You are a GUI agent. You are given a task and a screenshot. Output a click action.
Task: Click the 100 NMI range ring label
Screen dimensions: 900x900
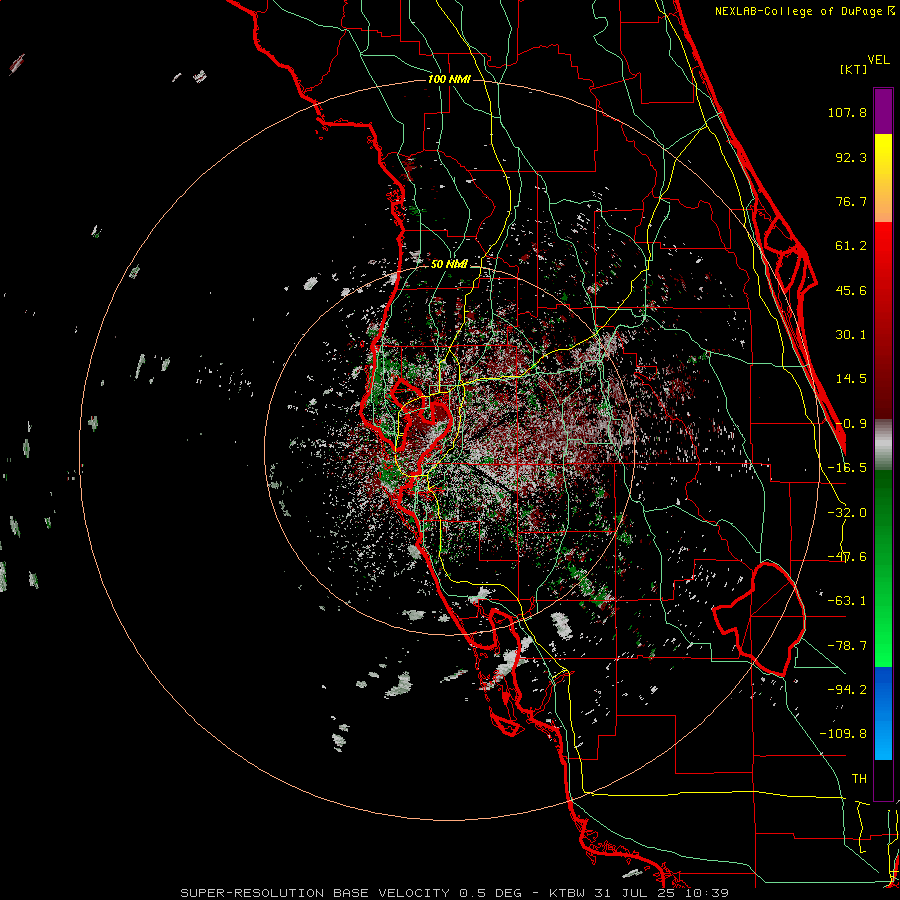coord(449,79)
